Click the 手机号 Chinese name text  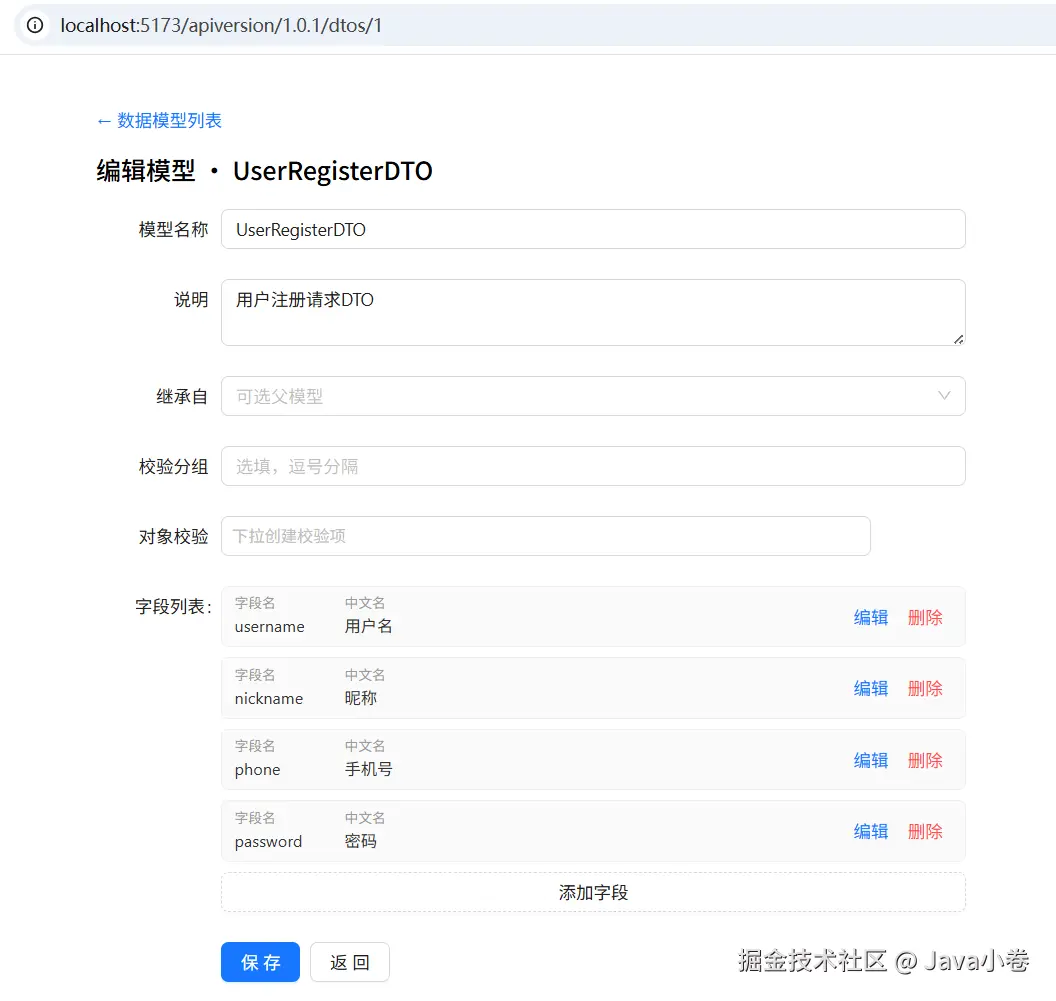pyautogui.click(x=368, y=769)
